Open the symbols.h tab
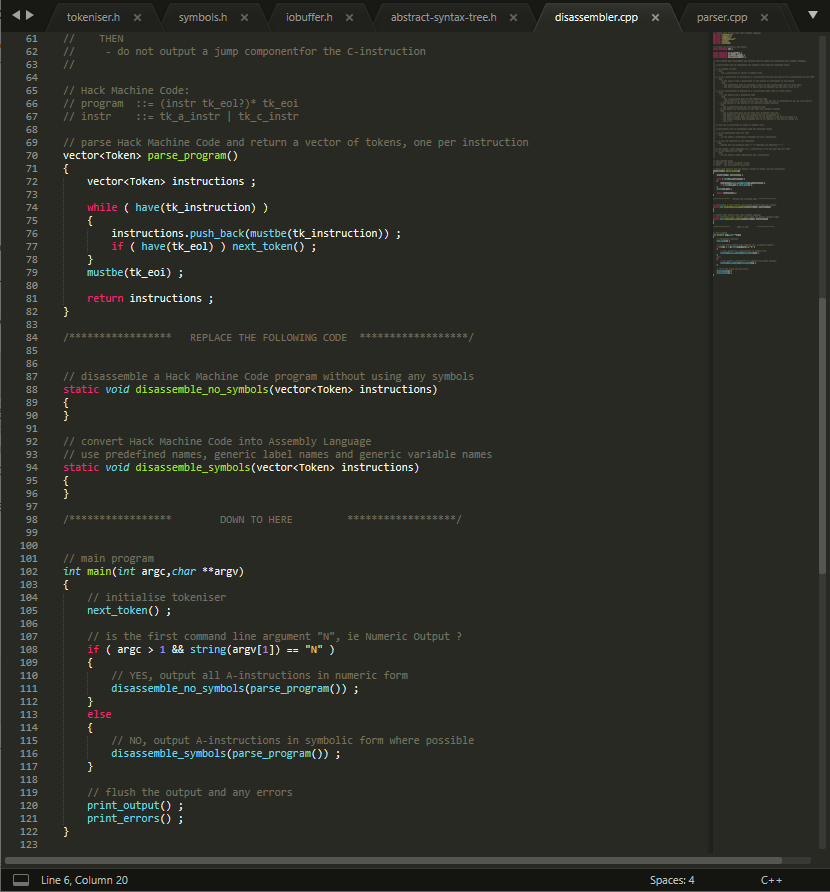This screenshot has height=892, width=830. click(203, 17)
